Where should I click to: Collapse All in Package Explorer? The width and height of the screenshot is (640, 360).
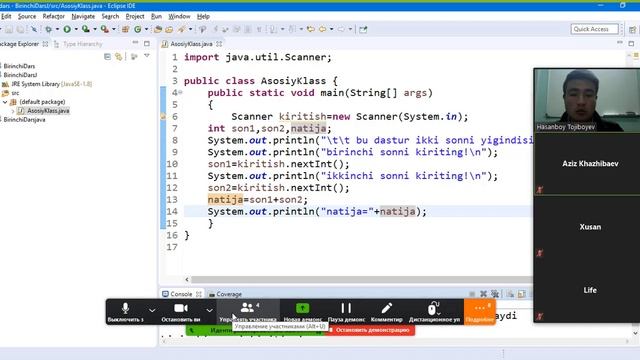(x=107, y=56)
